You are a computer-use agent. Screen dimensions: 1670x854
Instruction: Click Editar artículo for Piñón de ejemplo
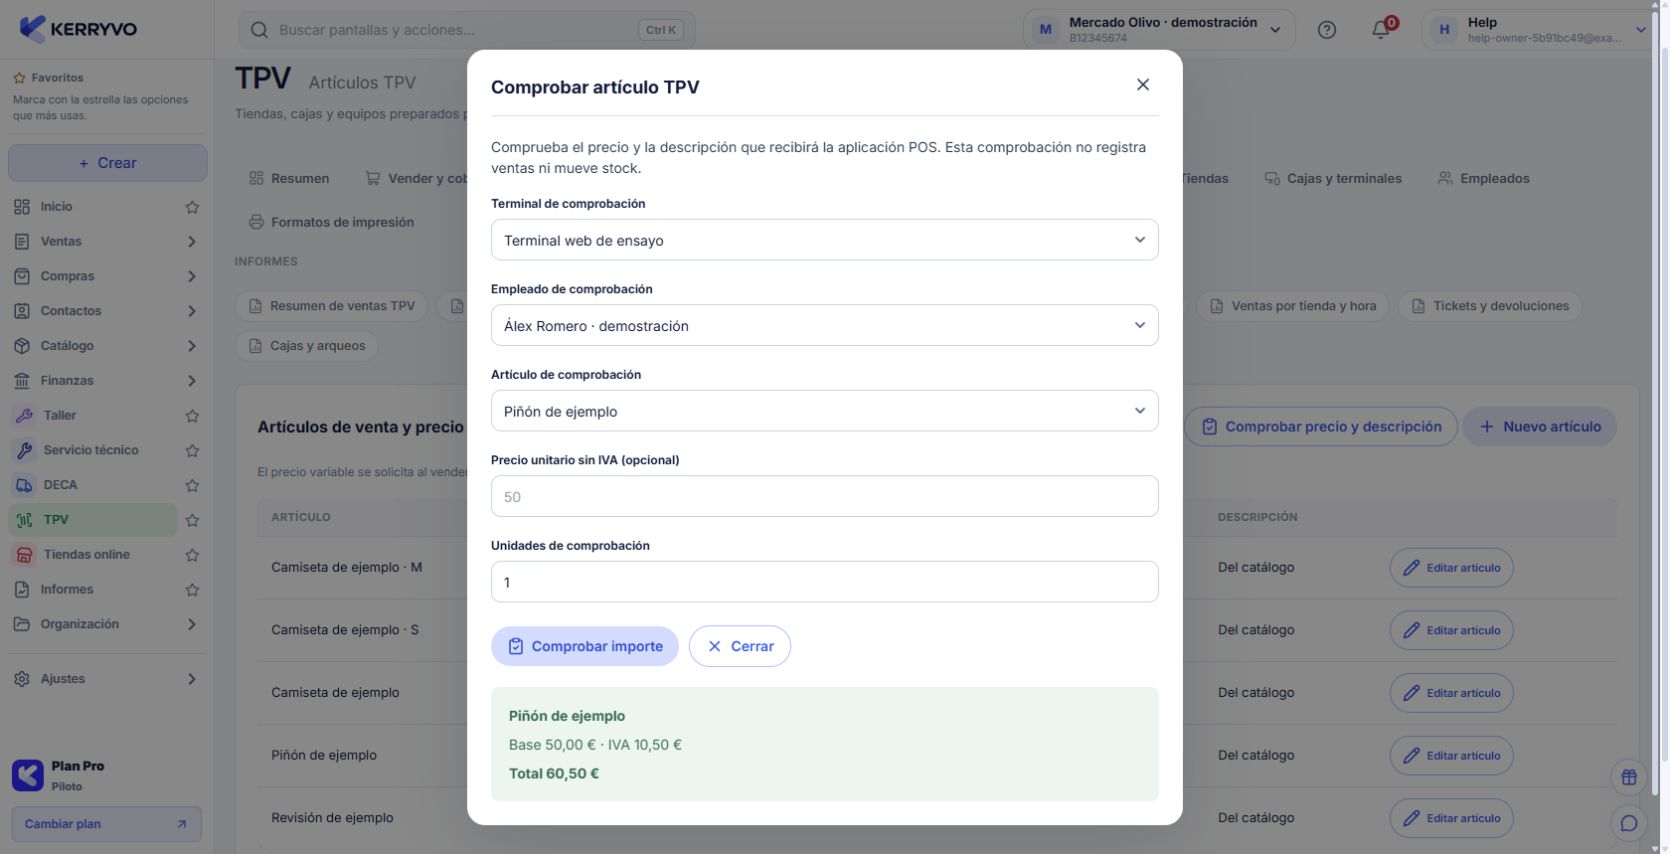click(1451, 756)
